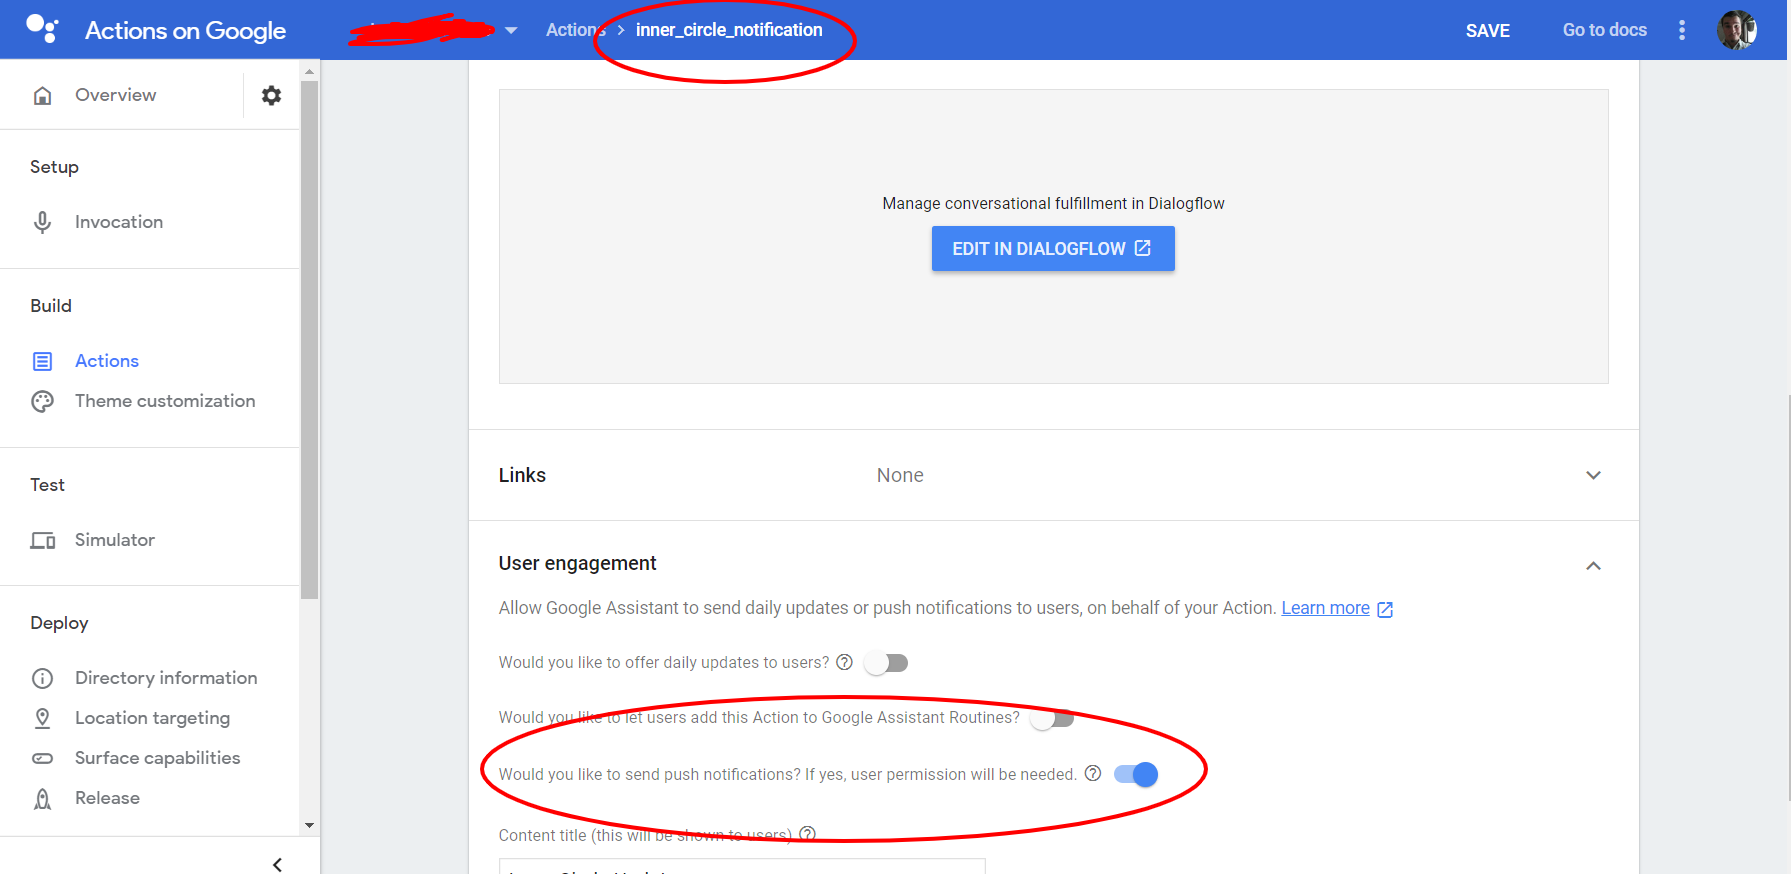Click the Overview home icon
This screenshot has height=874, width=1791.
tap(42, 95)
